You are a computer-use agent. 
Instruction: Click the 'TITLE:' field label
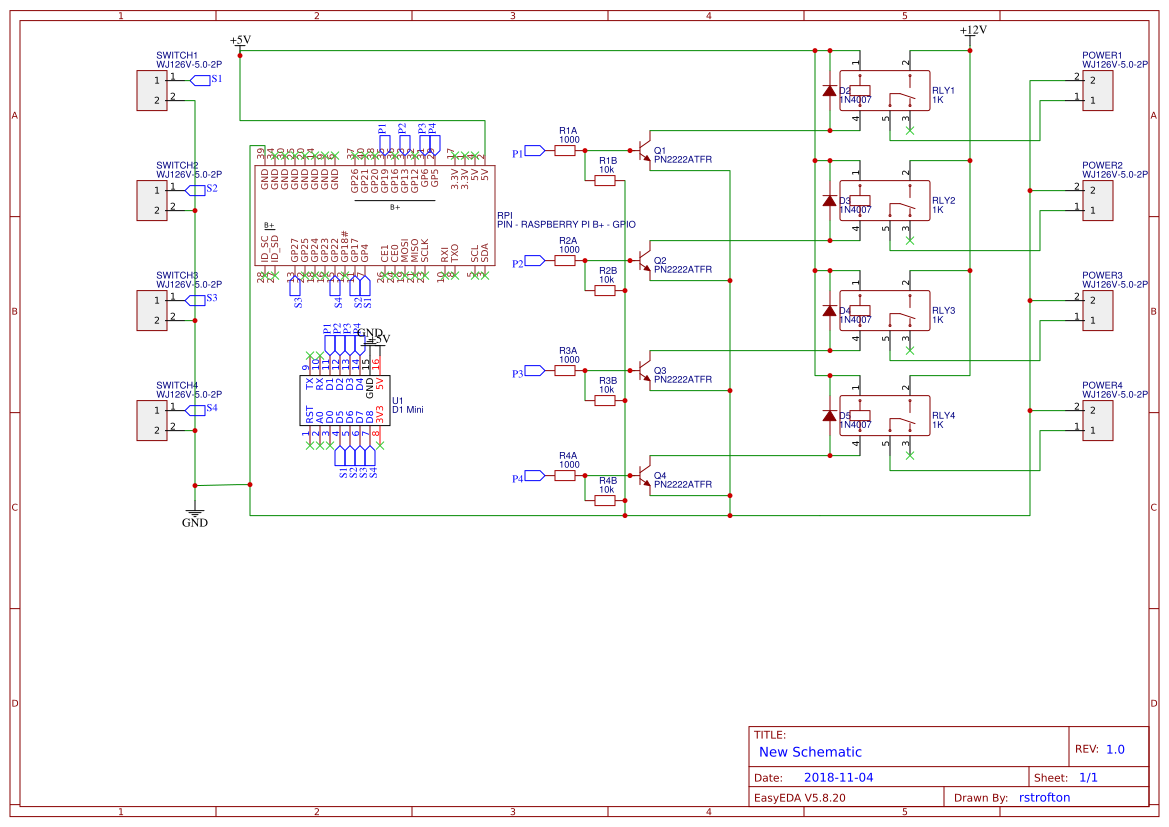(x=769, y=735)
